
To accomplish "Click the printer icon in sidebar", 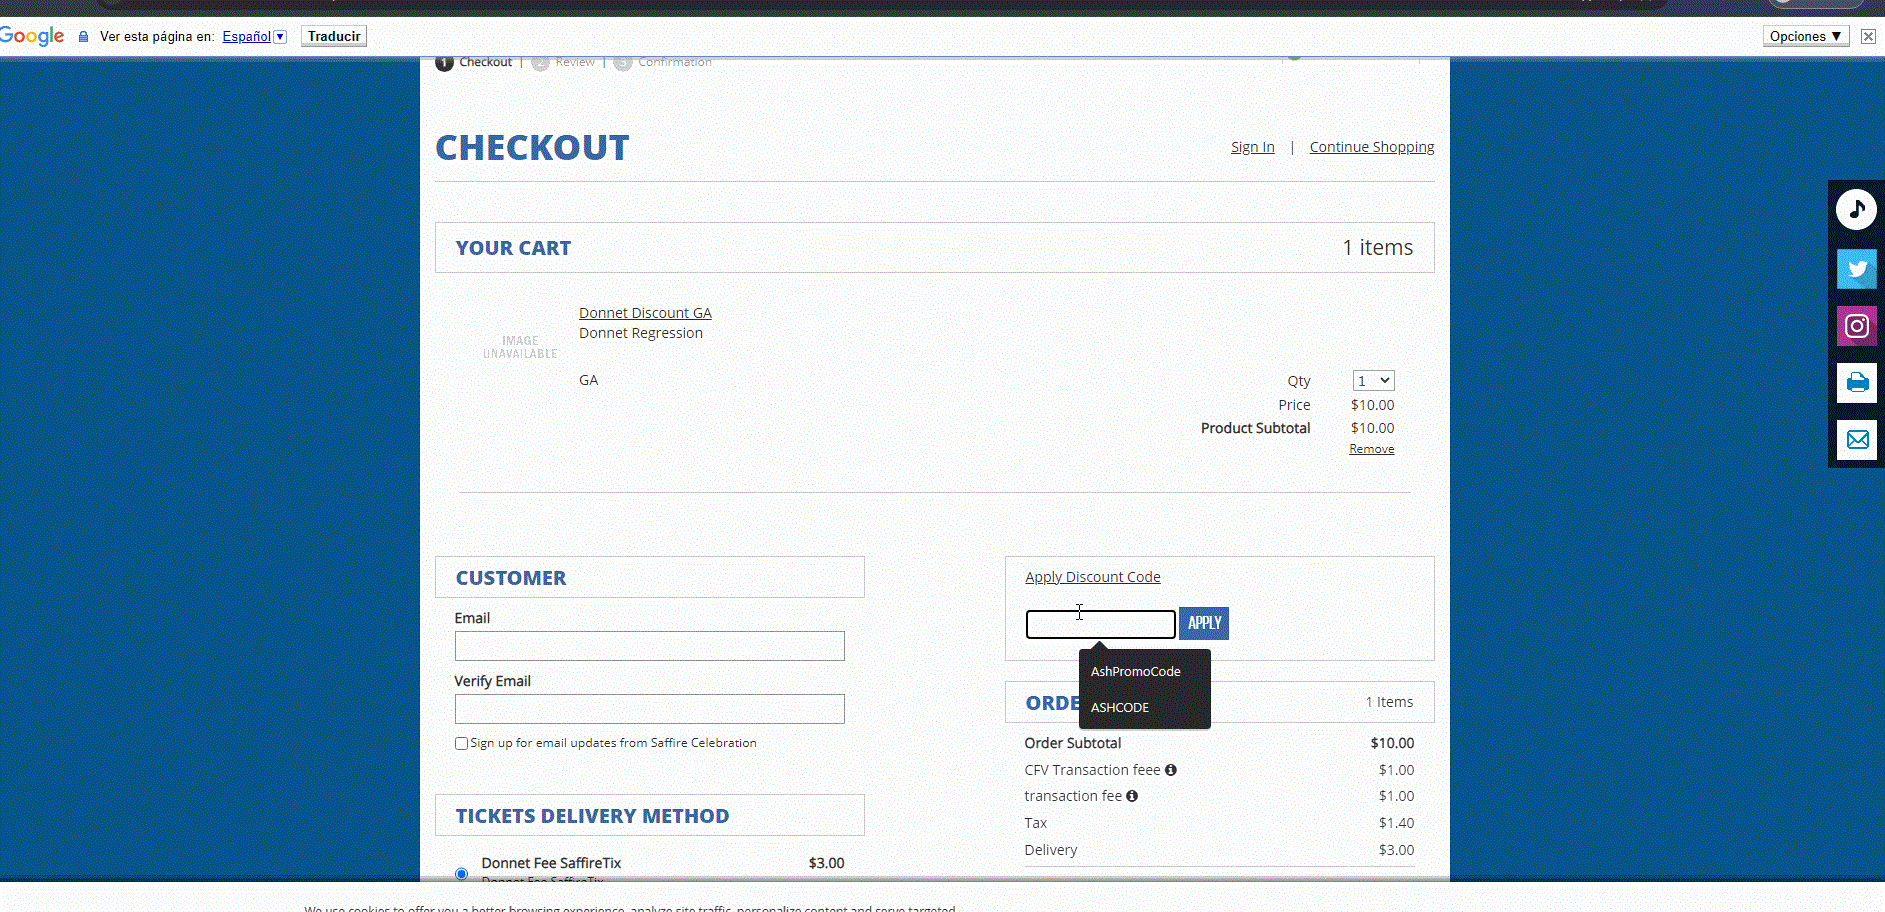I will coord(1856,383).
